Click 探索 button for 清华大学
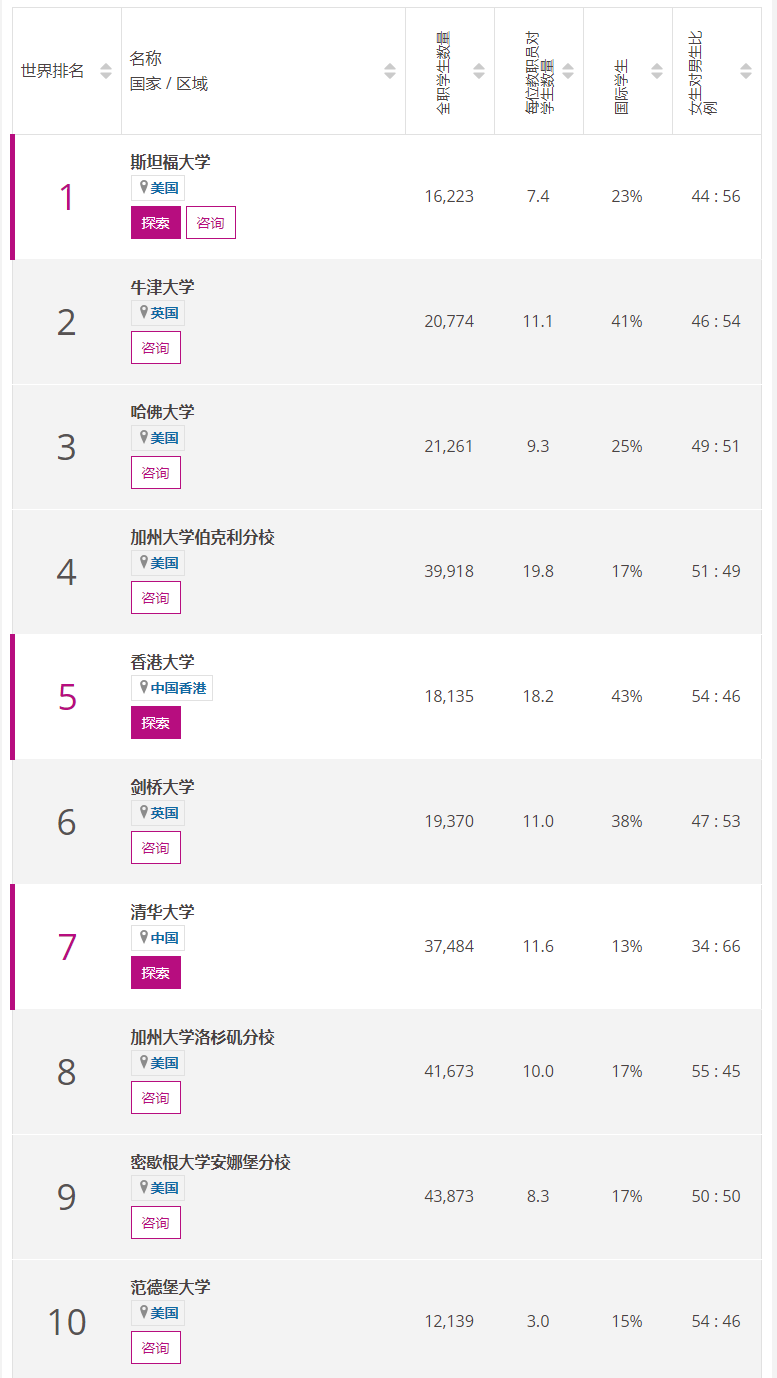The height and width of the screenshot is (1378, 777). click(156, 972)
